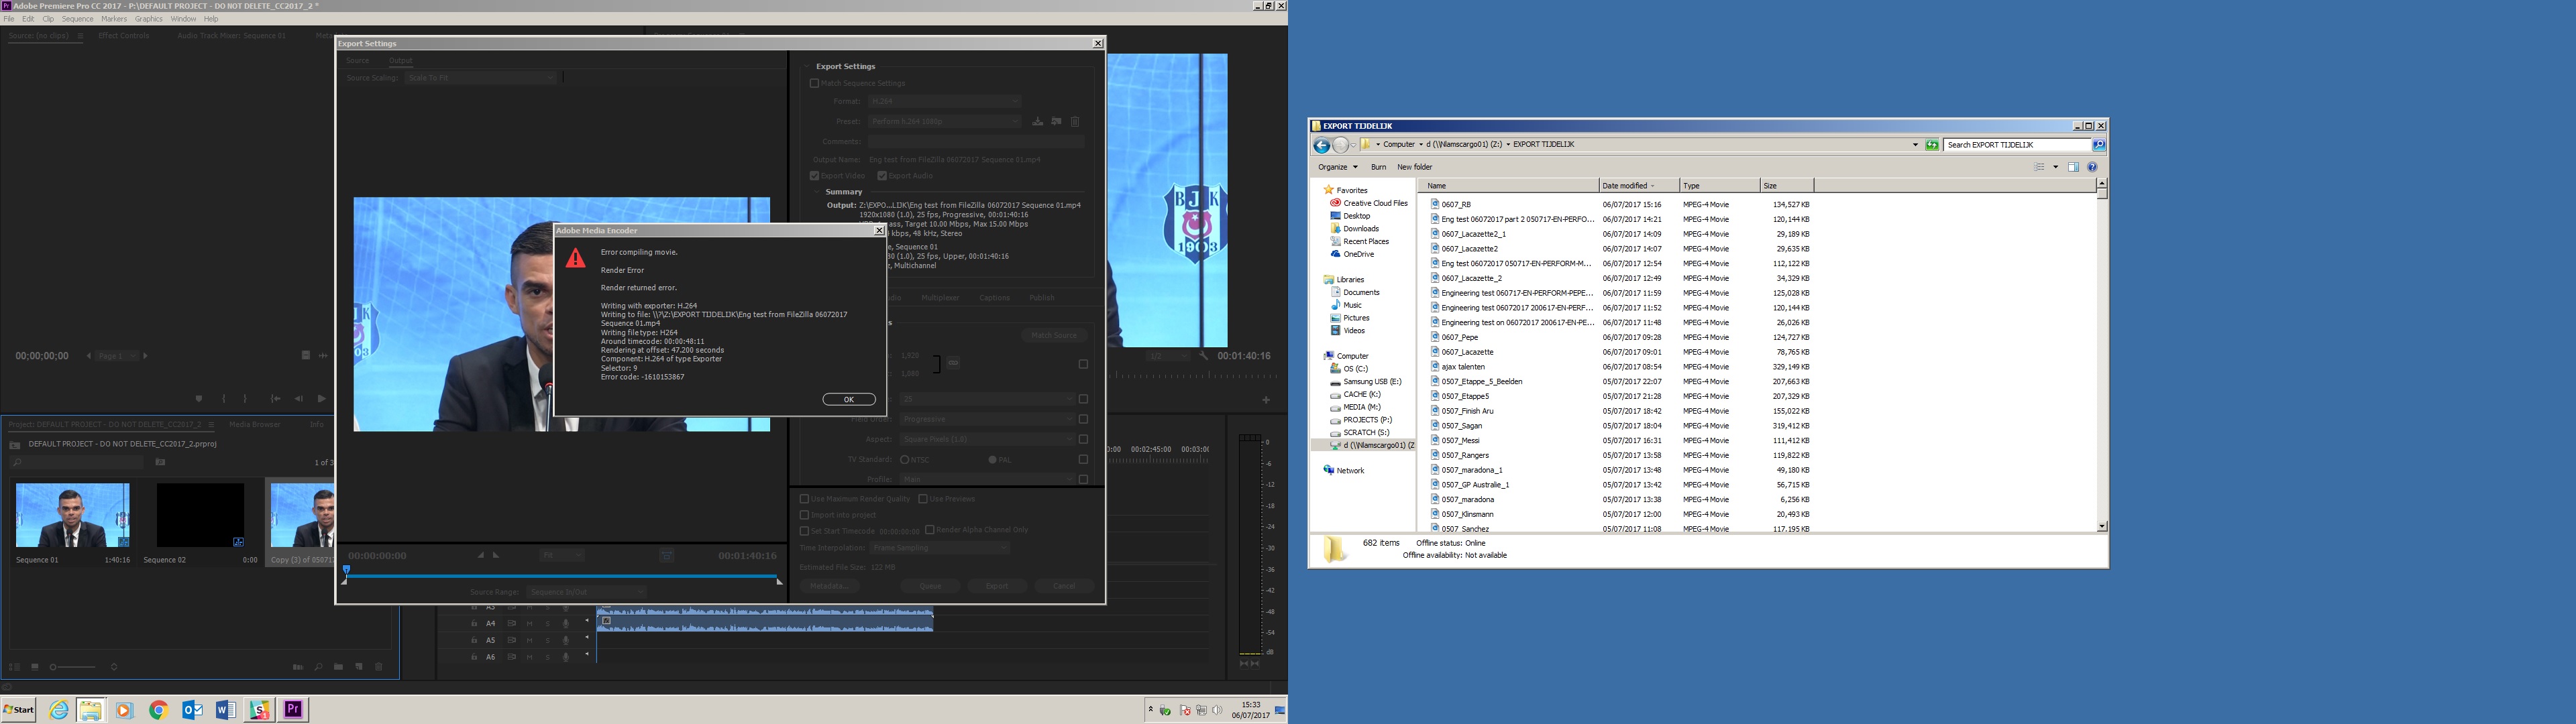The width and height of the screenshot is (2576, 724).
Task: Collapse the Summary section in Export Settings
Action: (x=817, y=192)
